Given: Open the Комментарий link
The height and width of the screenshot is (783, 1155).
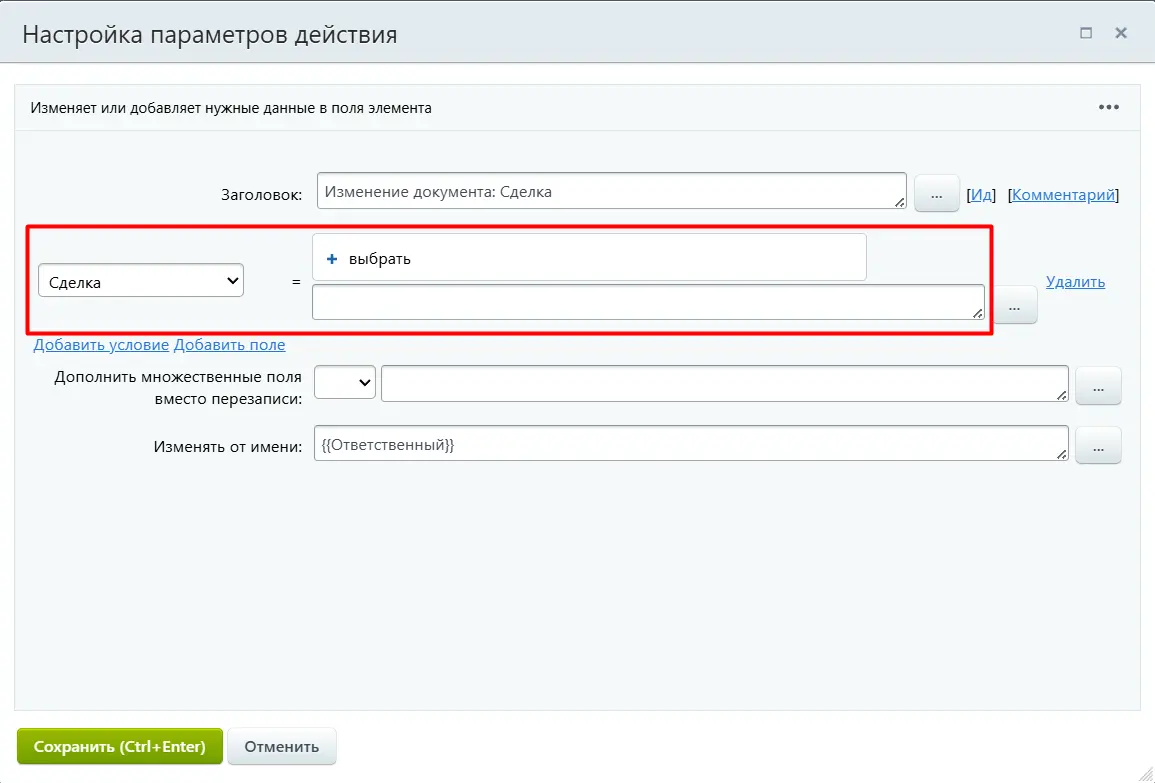Looking at the screenshot, I should (x=1063, y=194).
